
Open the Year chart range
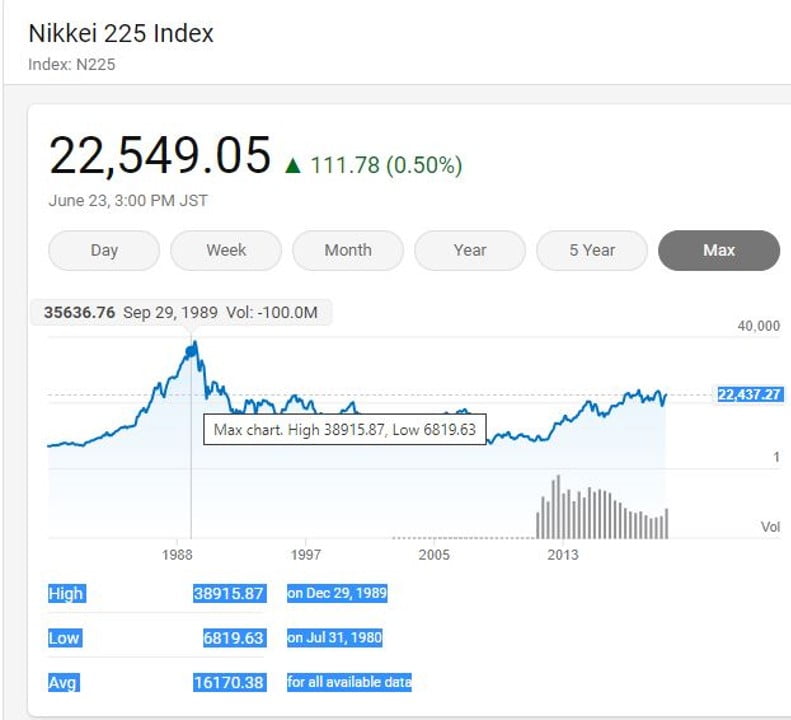470,250
